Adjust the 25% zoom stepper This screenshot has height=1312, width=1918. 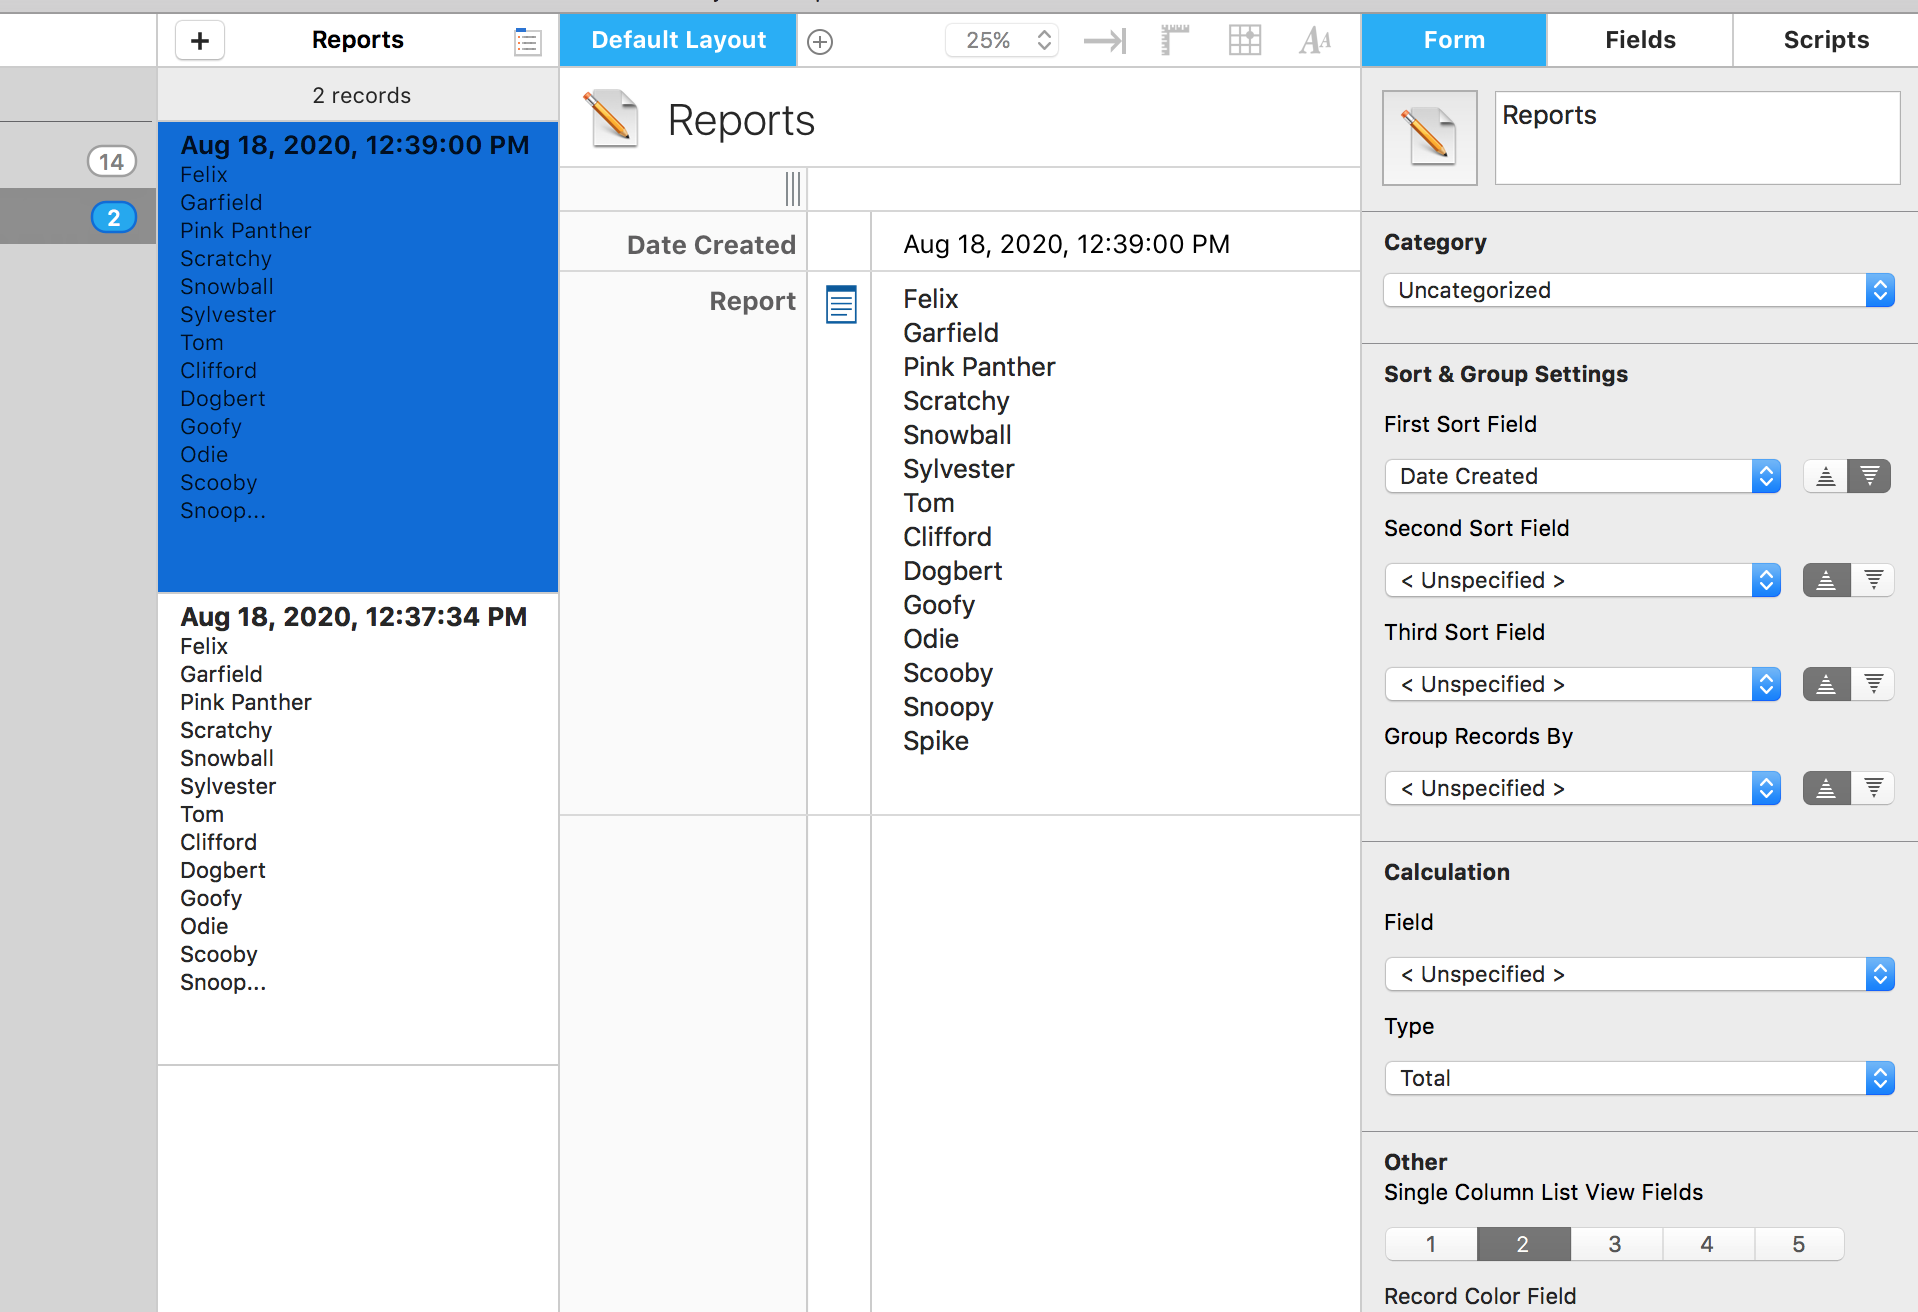[1044, 41]
